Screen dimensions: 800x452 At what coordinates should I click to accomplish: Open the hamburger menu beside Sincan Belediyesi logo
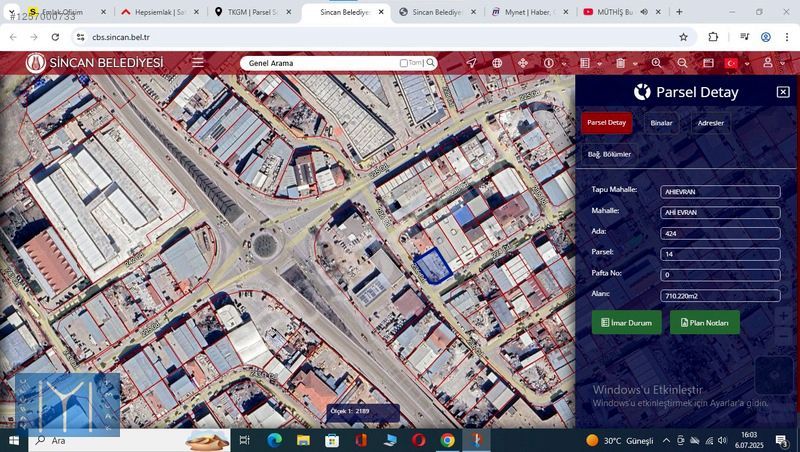point(198,62)
